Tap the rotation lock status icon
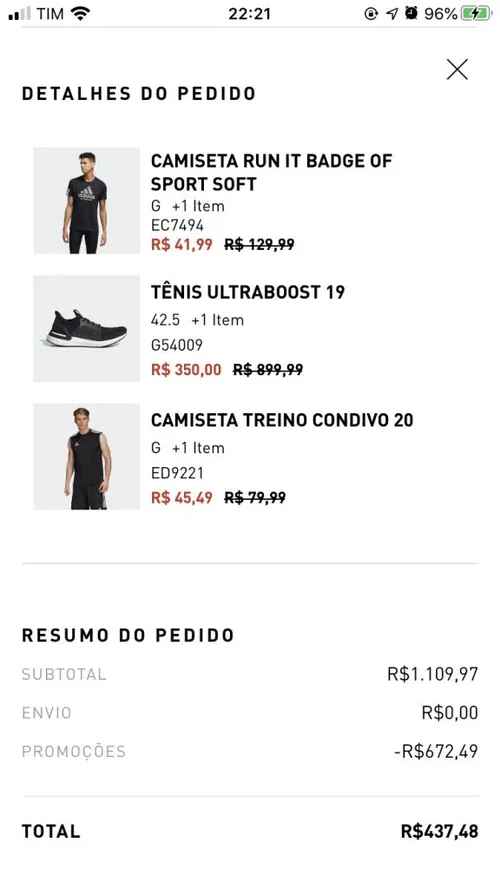 coord(371,14)
